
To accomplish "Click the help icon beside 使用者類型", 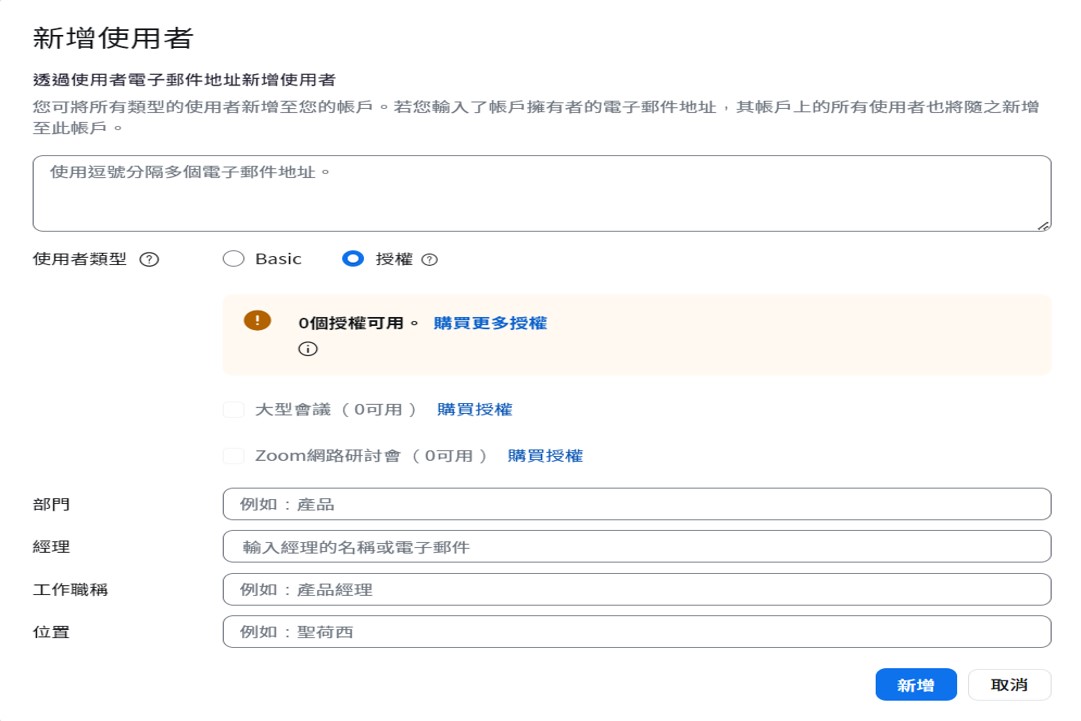I will (x=149, y=259).
